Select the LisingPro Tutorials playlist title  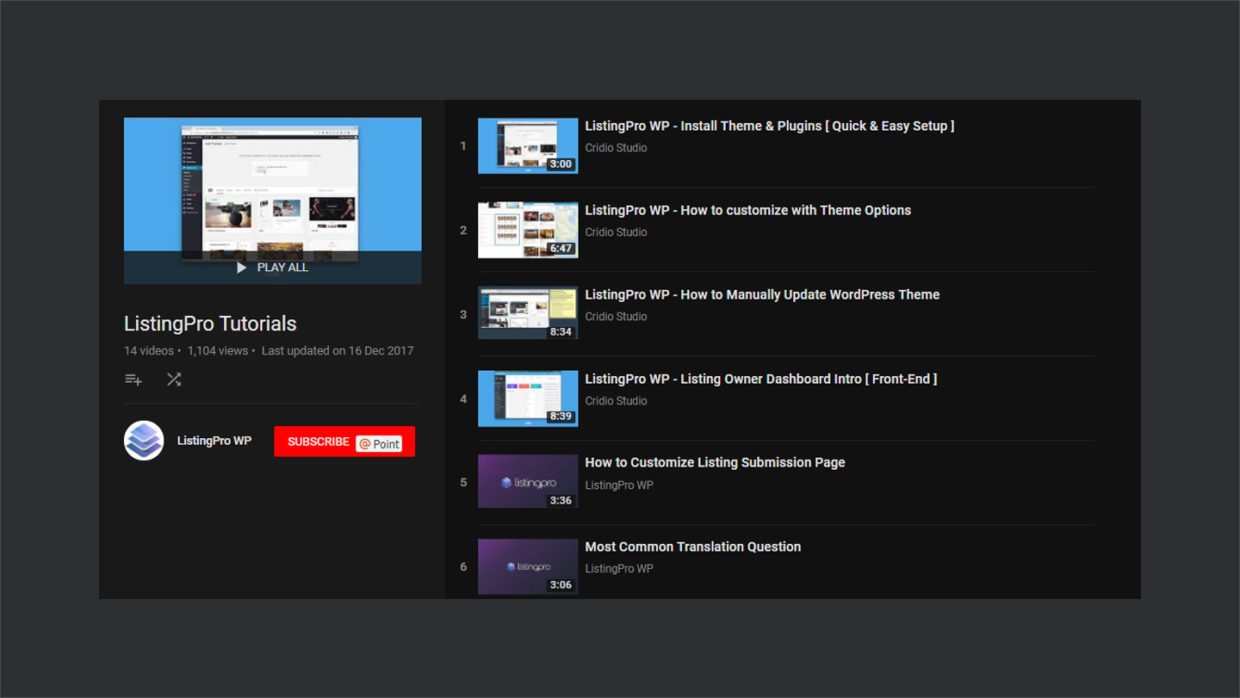point(209,323)
